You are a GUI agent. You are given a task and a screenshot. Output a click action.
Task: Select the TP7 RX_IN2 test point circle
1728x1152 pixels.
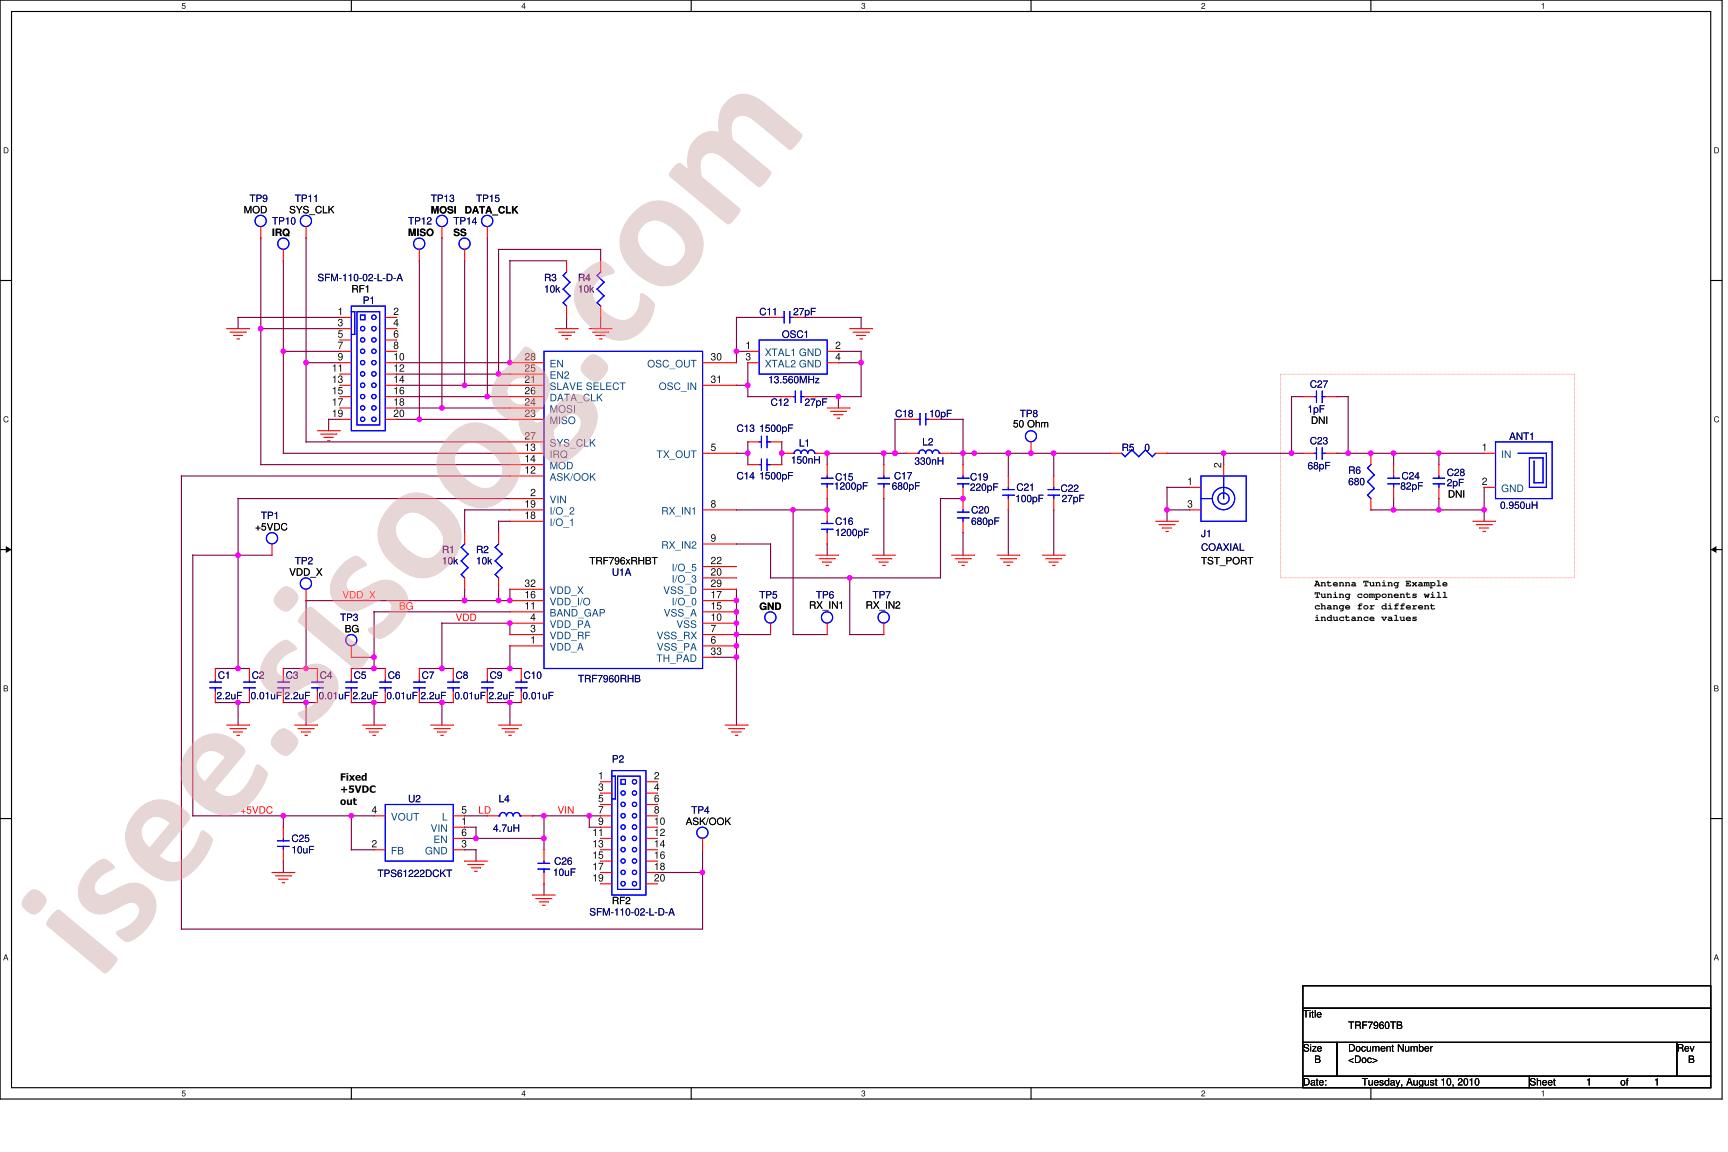point(883,618)
